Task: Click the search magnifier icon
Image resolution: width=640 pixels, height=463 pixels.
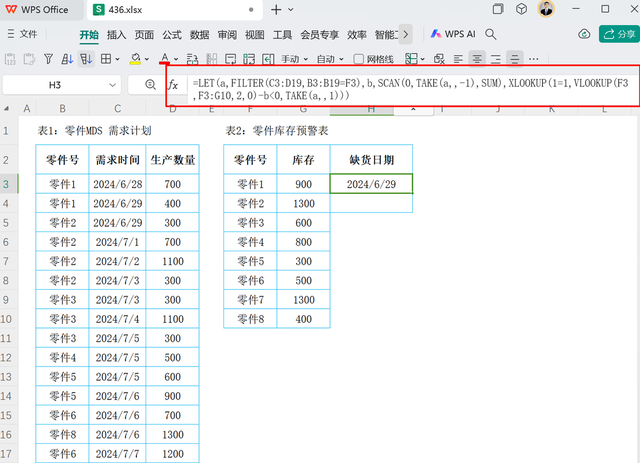Action: click(x=491, y=34)
